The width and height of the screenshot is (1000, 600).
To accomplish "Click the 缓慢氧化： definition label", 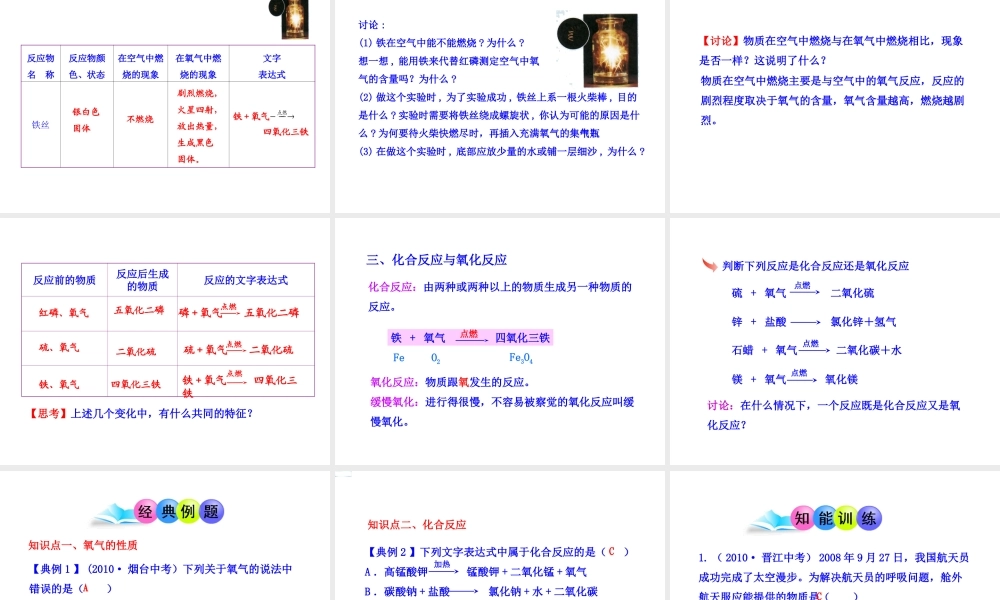I will tap(395, 402).
